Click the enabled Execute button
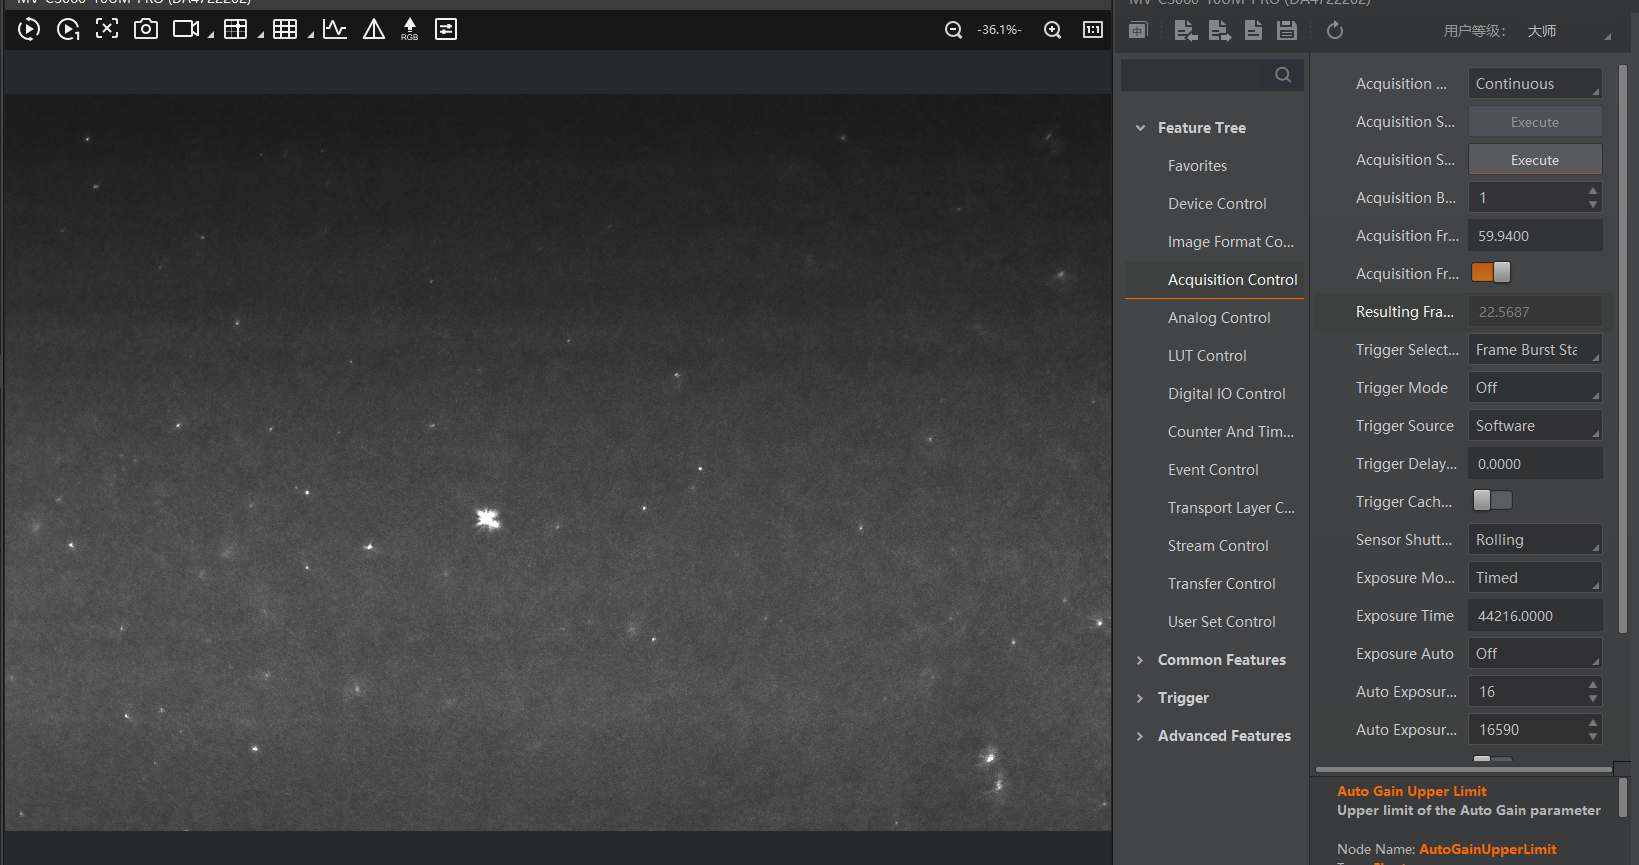The width and height of the screenshot is (1639, 865). click(x=1534, y=160)
